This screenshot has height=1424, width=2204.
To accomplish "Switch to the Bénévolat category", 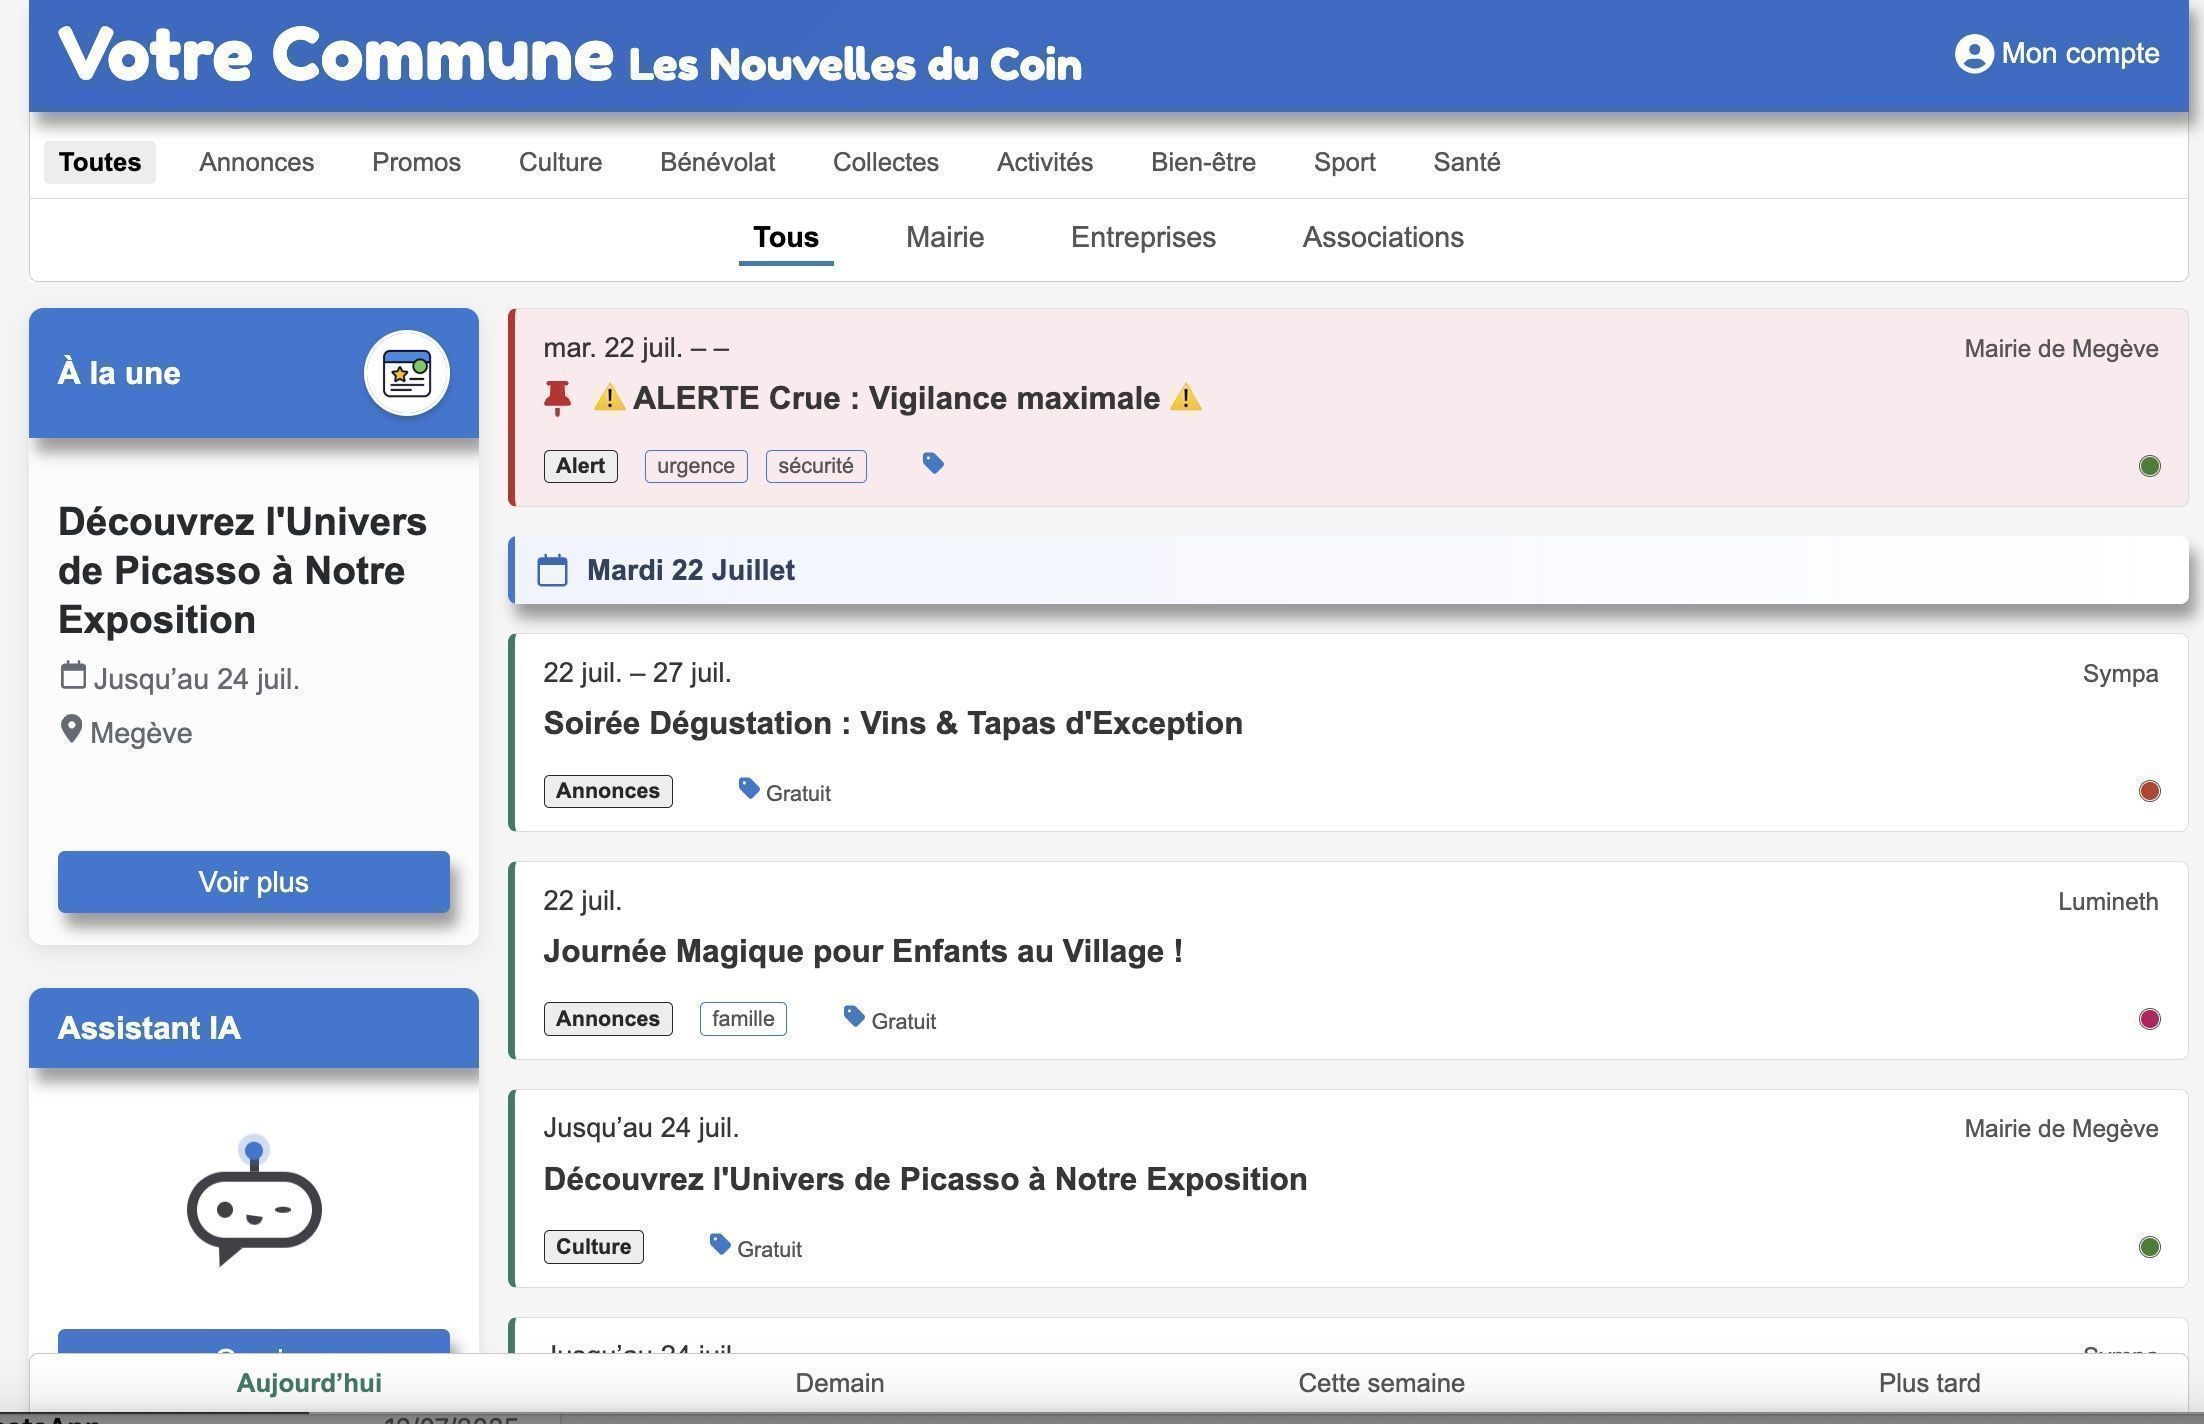I will click(x=717, y=162).
